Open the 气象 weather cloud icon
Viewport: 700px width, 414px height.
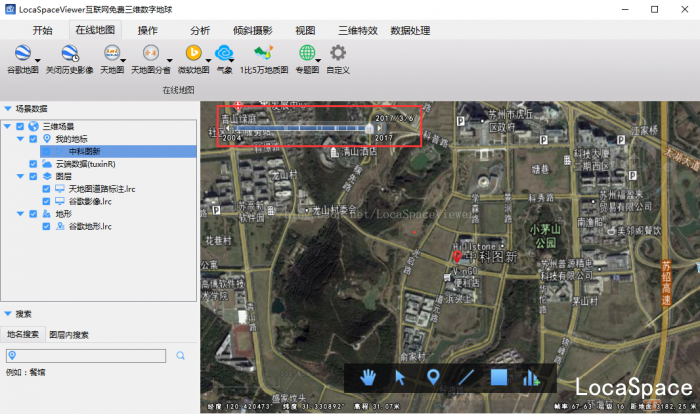pyautogui.click(x=224, y=53)
